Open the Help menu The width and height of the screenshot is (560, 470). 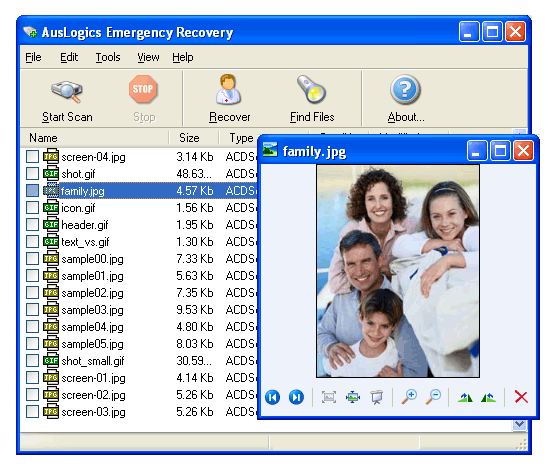click(x=182, y=57)
